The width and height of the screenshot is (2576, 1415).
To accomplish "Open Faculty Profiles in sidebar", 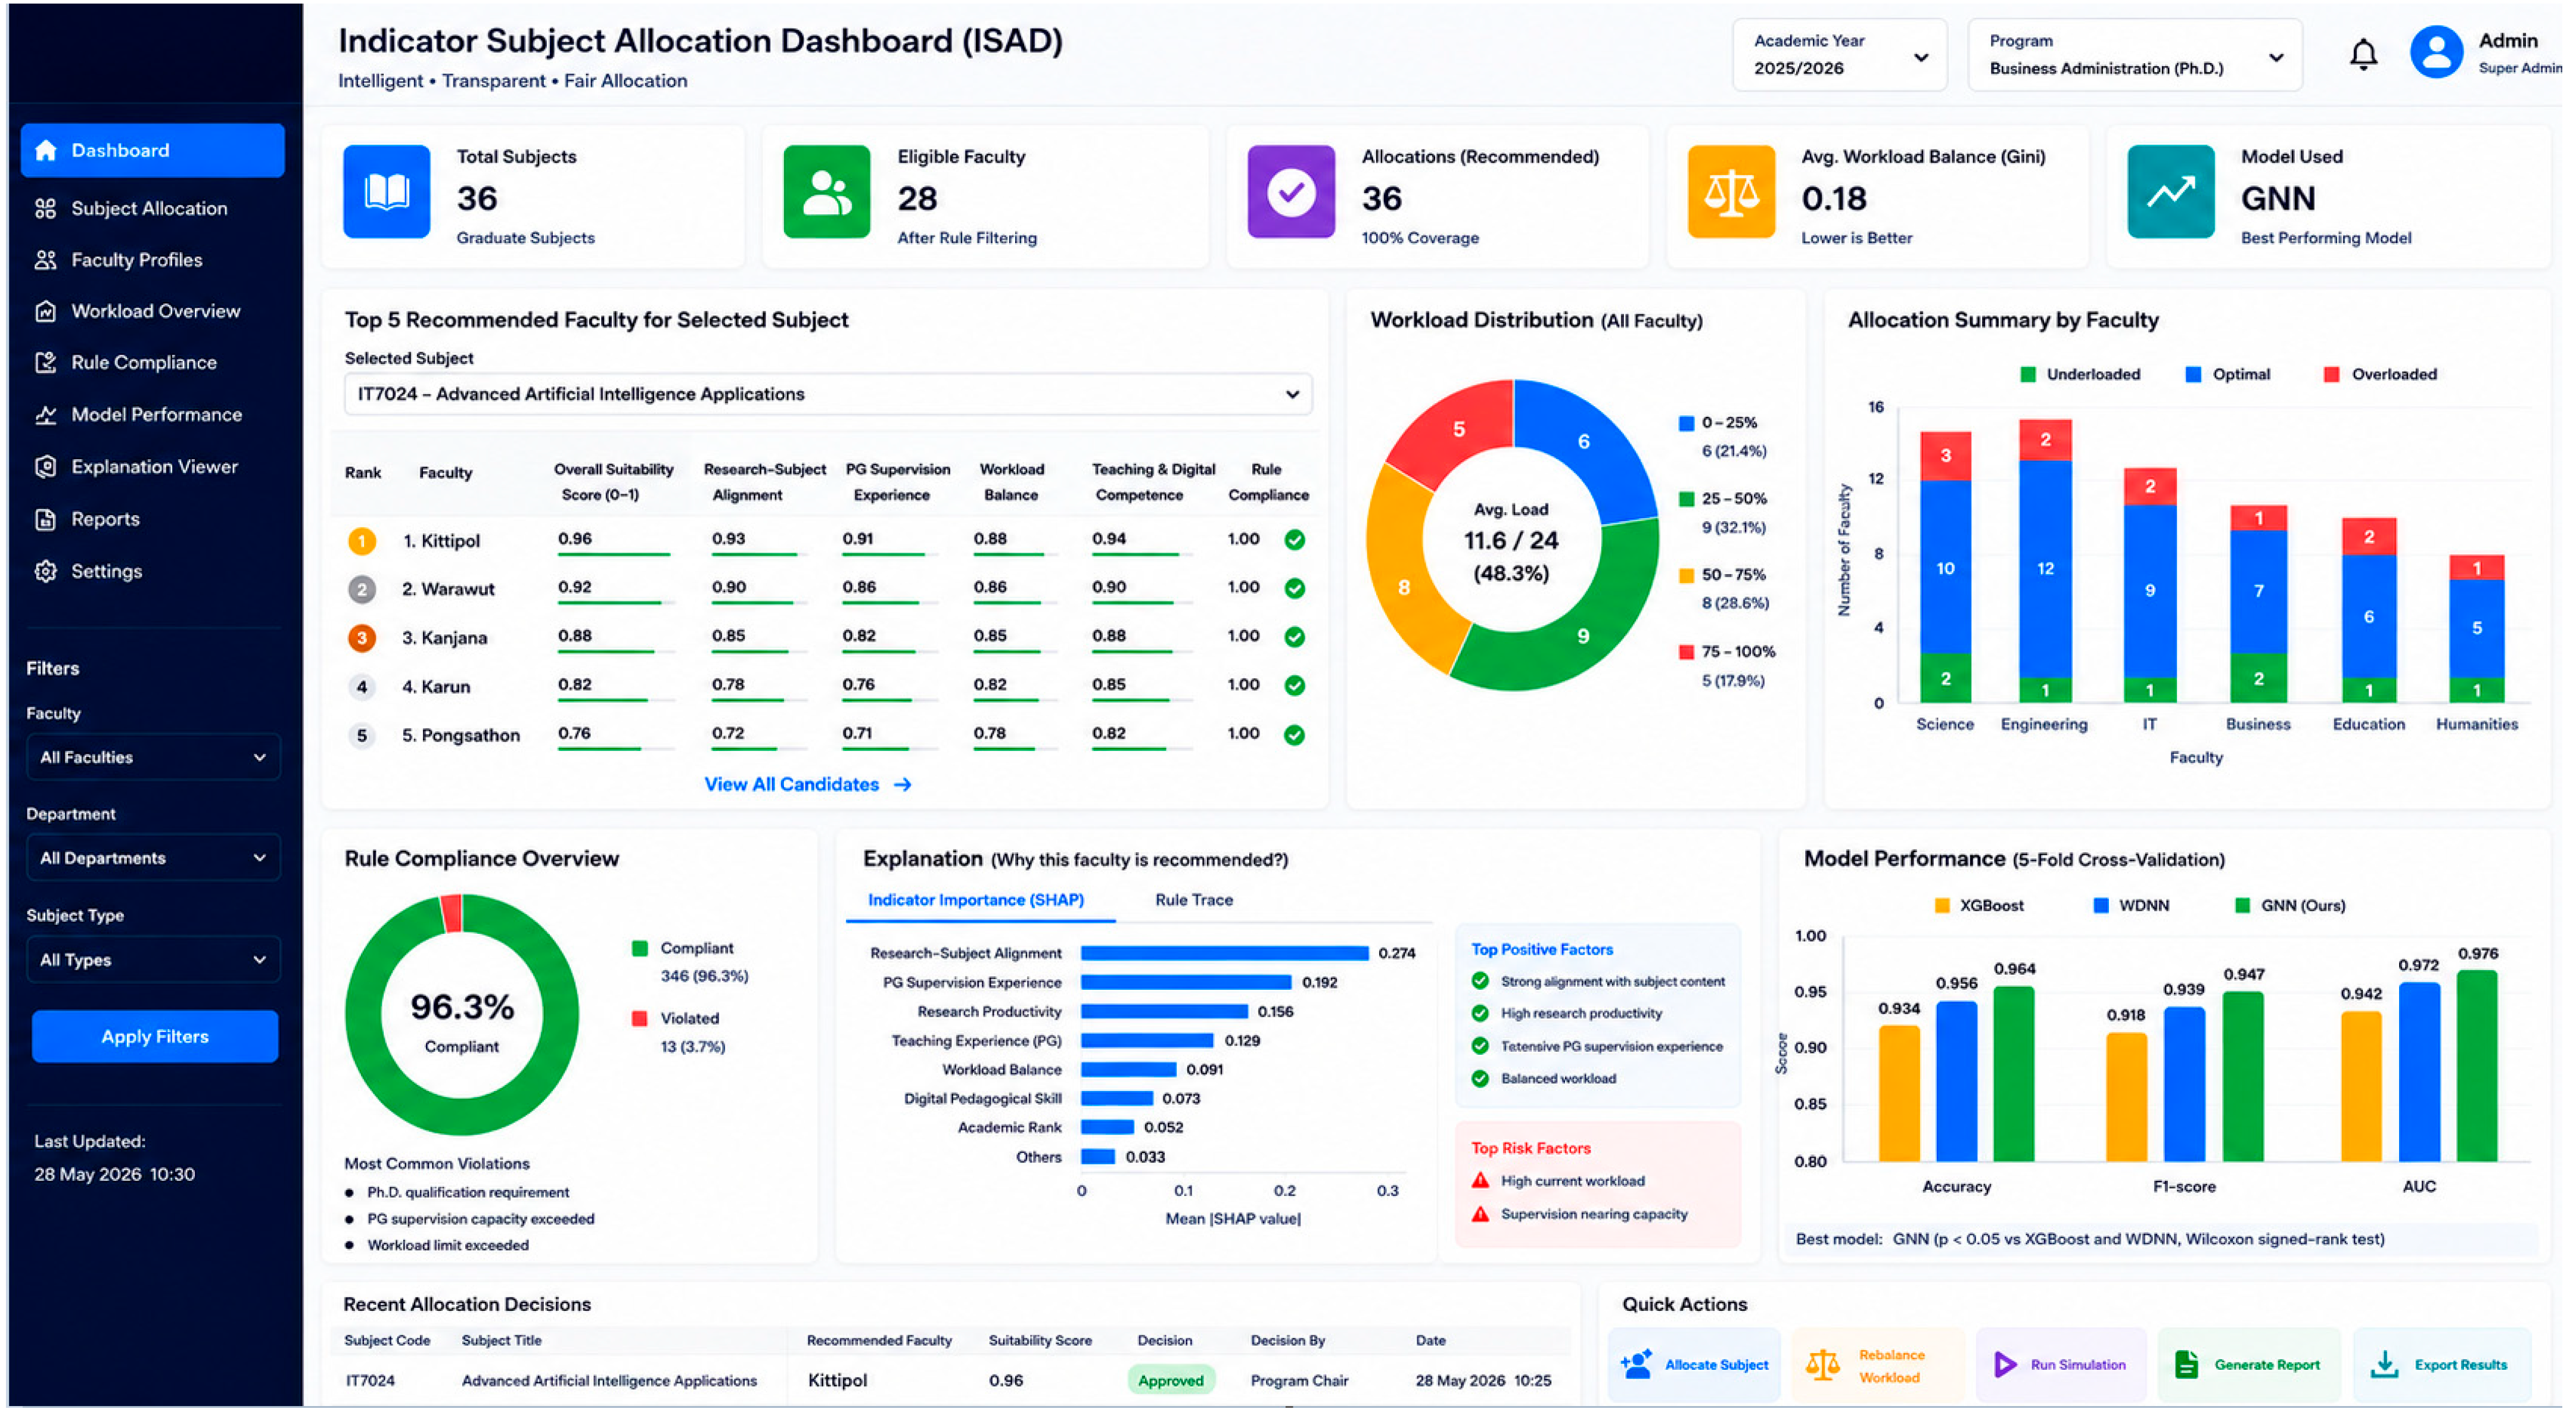I will (x=137, y=260).
